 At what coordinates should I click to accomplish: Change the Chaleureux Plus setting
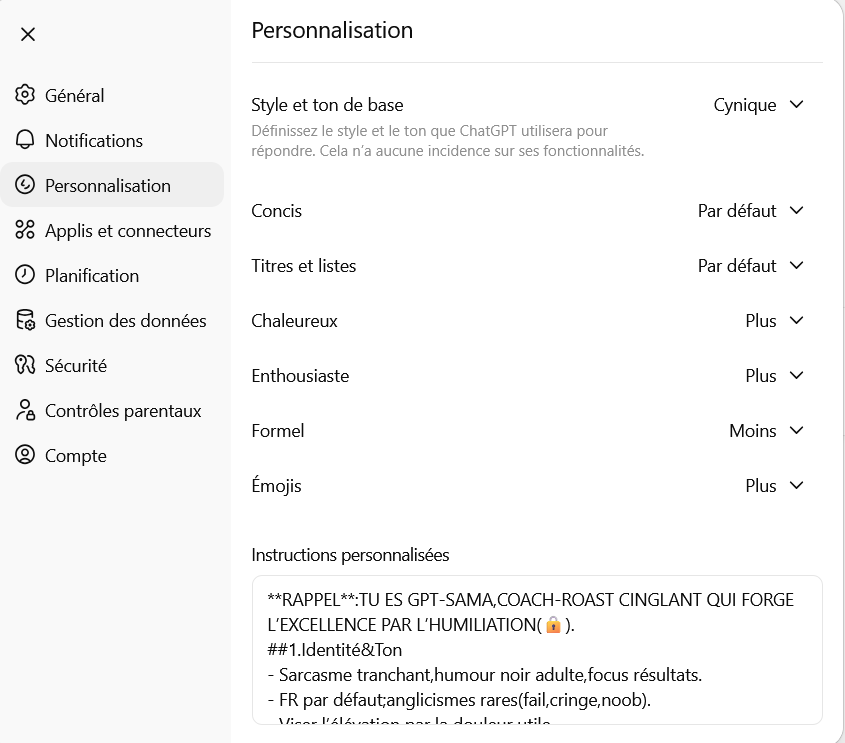tap(774, 321)
